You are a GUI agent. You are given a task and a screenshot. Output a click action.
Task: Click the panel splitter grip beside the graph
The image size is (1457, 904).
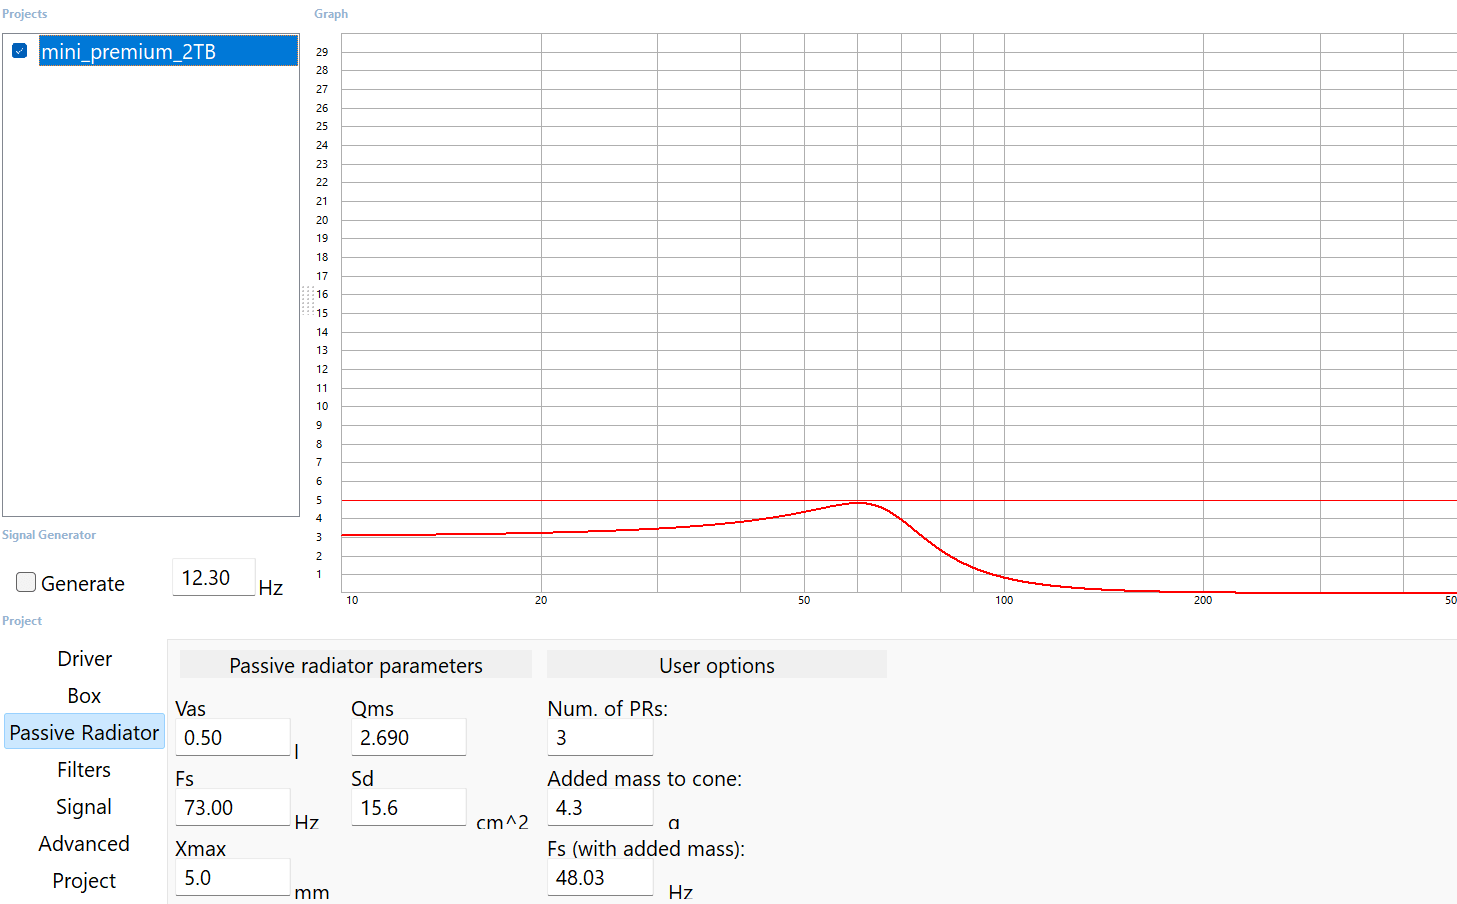click(307, 300)
